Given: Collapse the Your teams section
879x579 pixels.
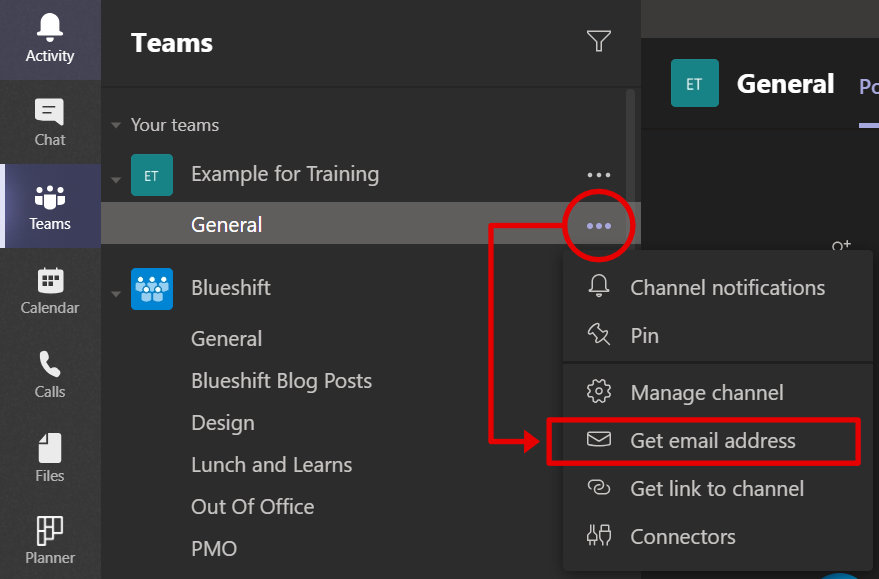Looking at the screenshot, I should (116, 125).
